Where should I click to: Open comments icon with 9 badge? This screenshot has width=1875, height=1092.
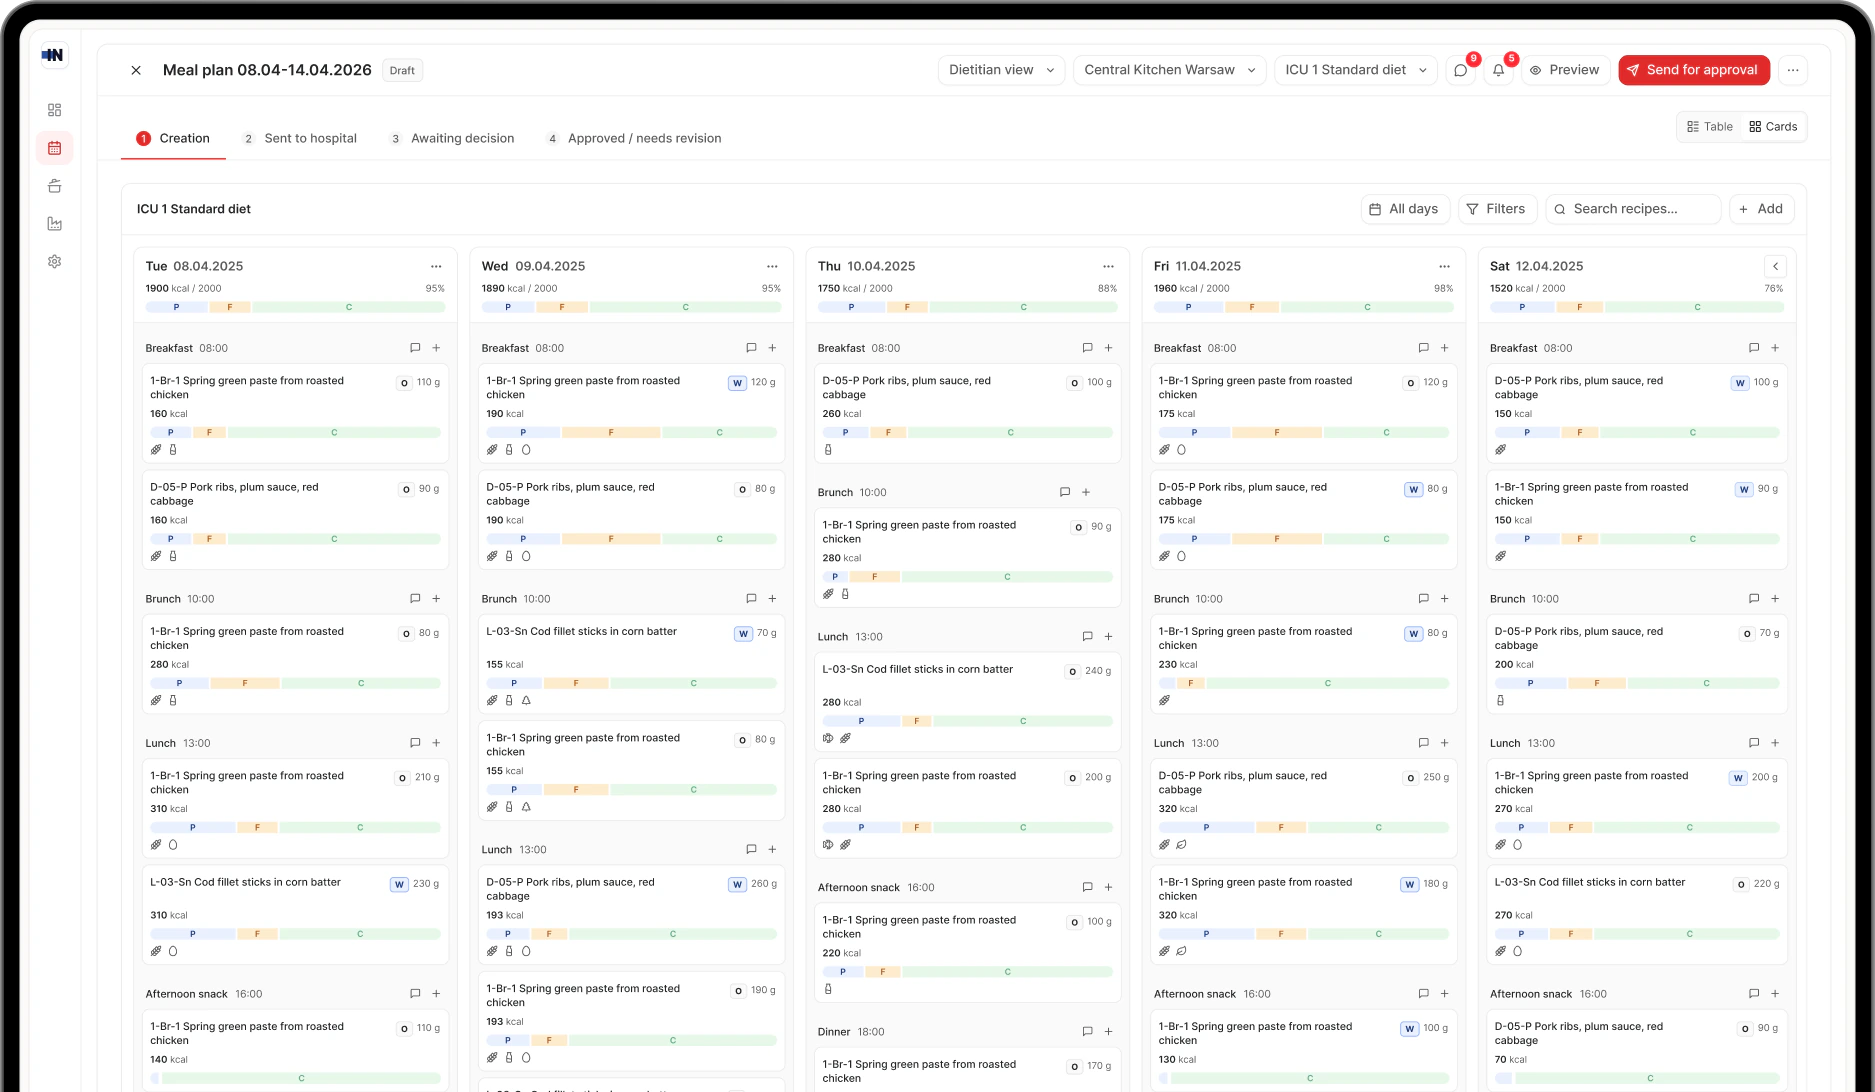(1461, 70)
